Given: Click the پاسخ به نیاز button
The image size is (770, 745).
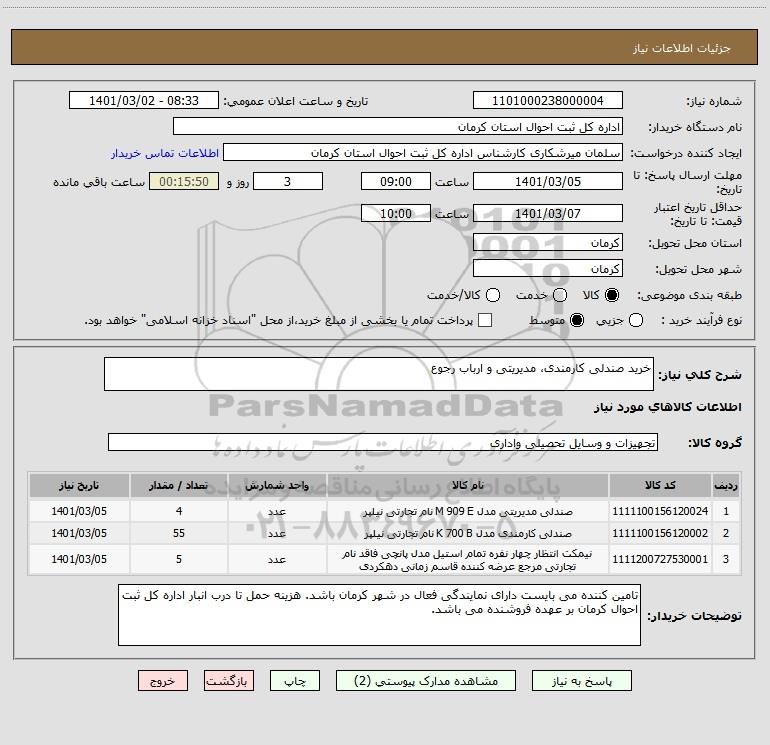Looking at the screenshot, I should (x=581, y=681).
